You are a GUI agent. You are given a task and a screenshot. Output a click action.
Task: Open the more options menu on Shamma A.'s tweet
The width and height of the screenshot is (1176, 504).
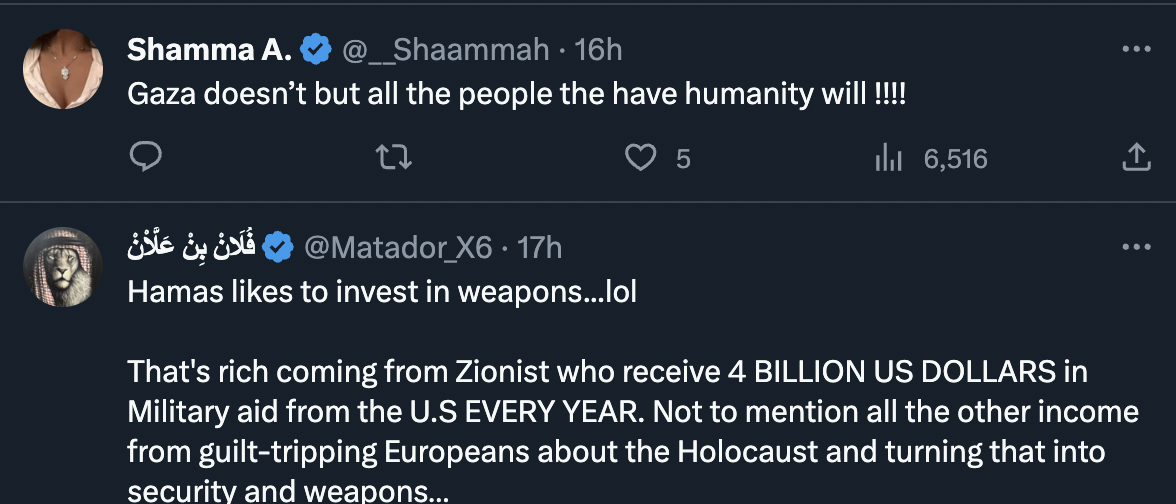(1135, 48)
